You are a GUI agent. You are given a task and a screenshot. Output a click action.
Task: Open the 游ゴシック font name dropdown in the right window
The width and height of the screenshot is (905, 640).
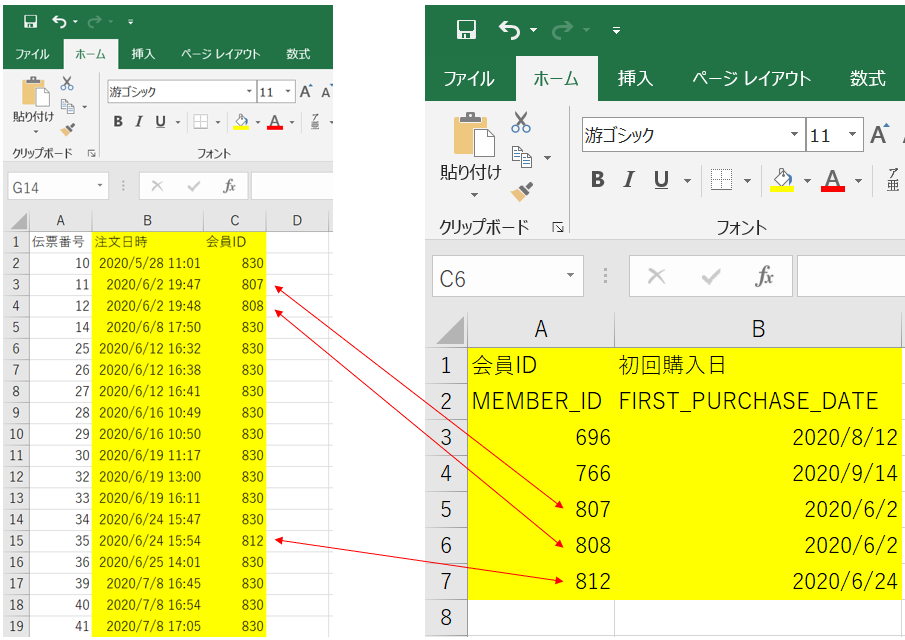tap(795, 135)
